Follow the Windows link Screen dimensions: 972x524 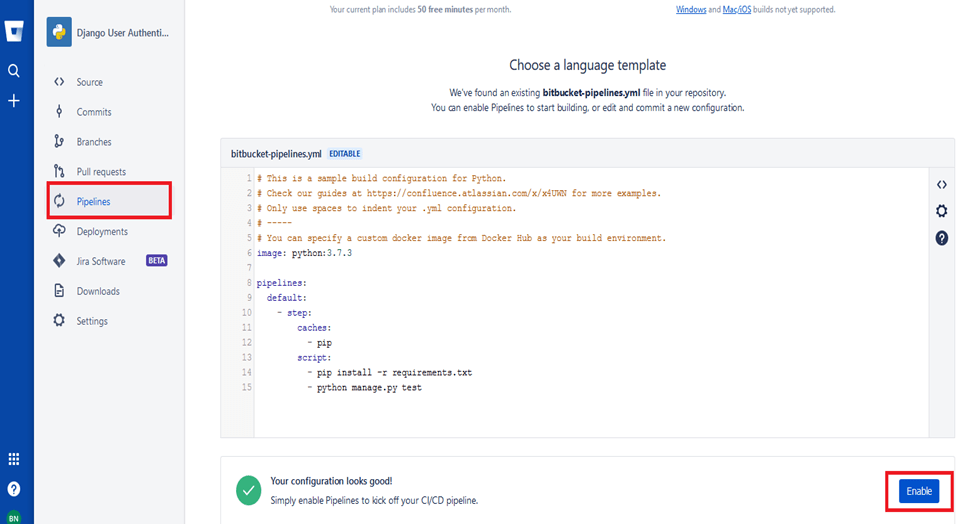pyautogui.click(x=691, y=9)
